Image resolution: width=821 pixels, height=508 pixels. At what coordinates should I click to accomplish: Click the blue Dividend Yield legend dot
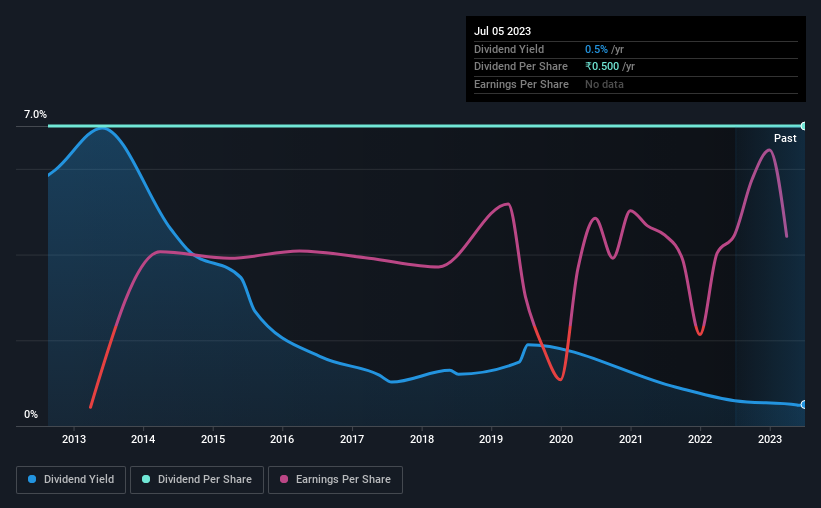(x=32, y=479)
